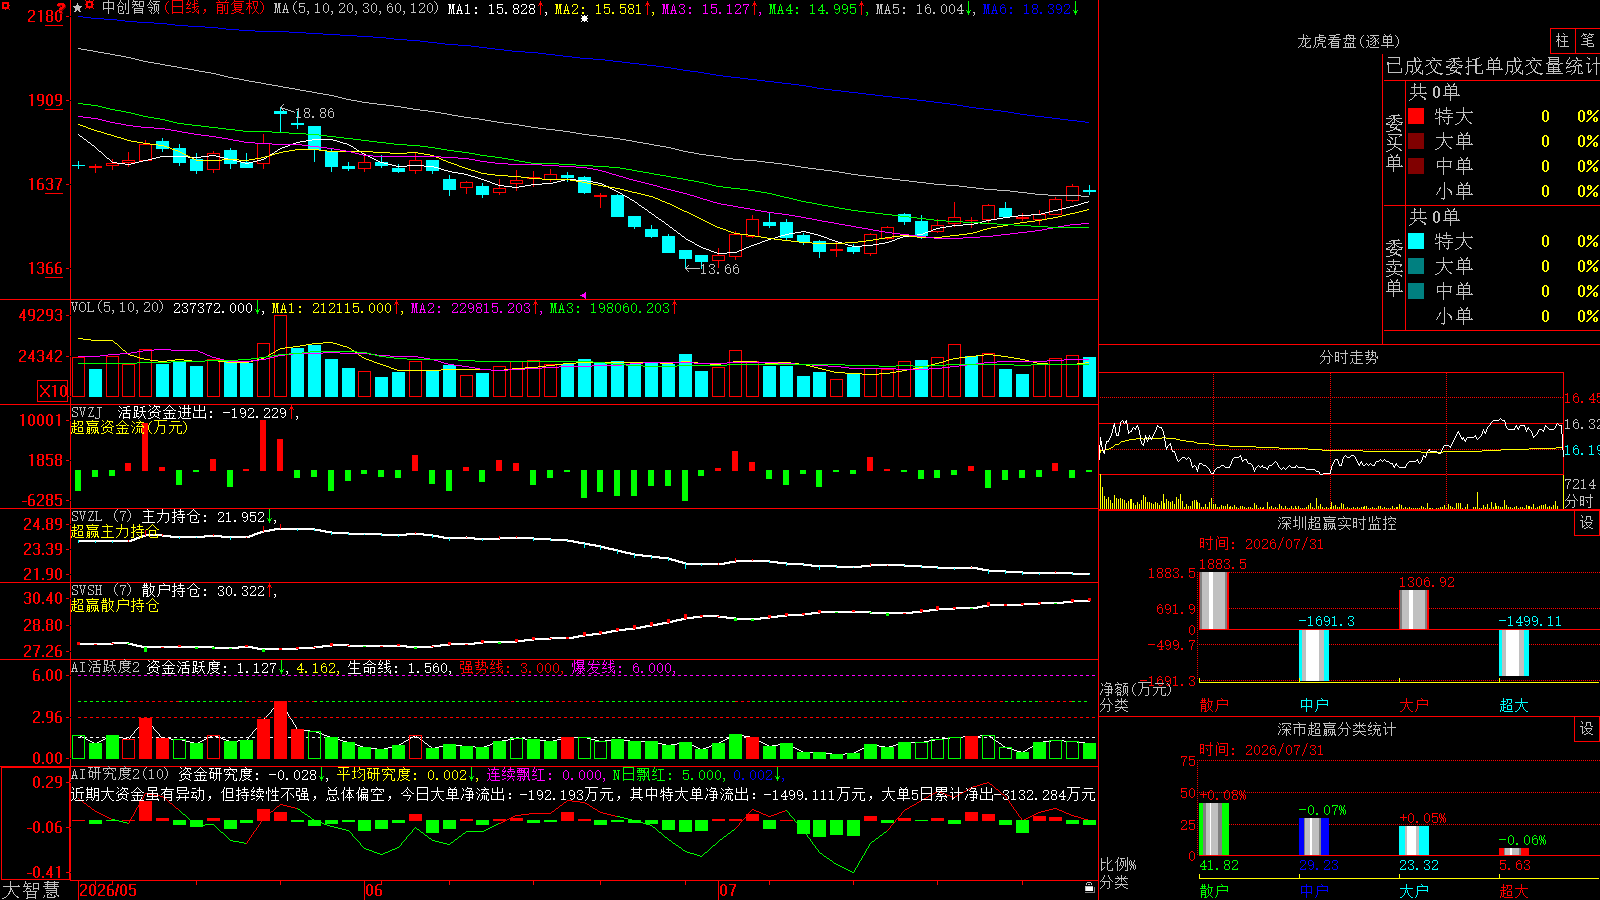Click the 13.66 low price marker
Screen dimensions: 1600x900
pos(720,269)
